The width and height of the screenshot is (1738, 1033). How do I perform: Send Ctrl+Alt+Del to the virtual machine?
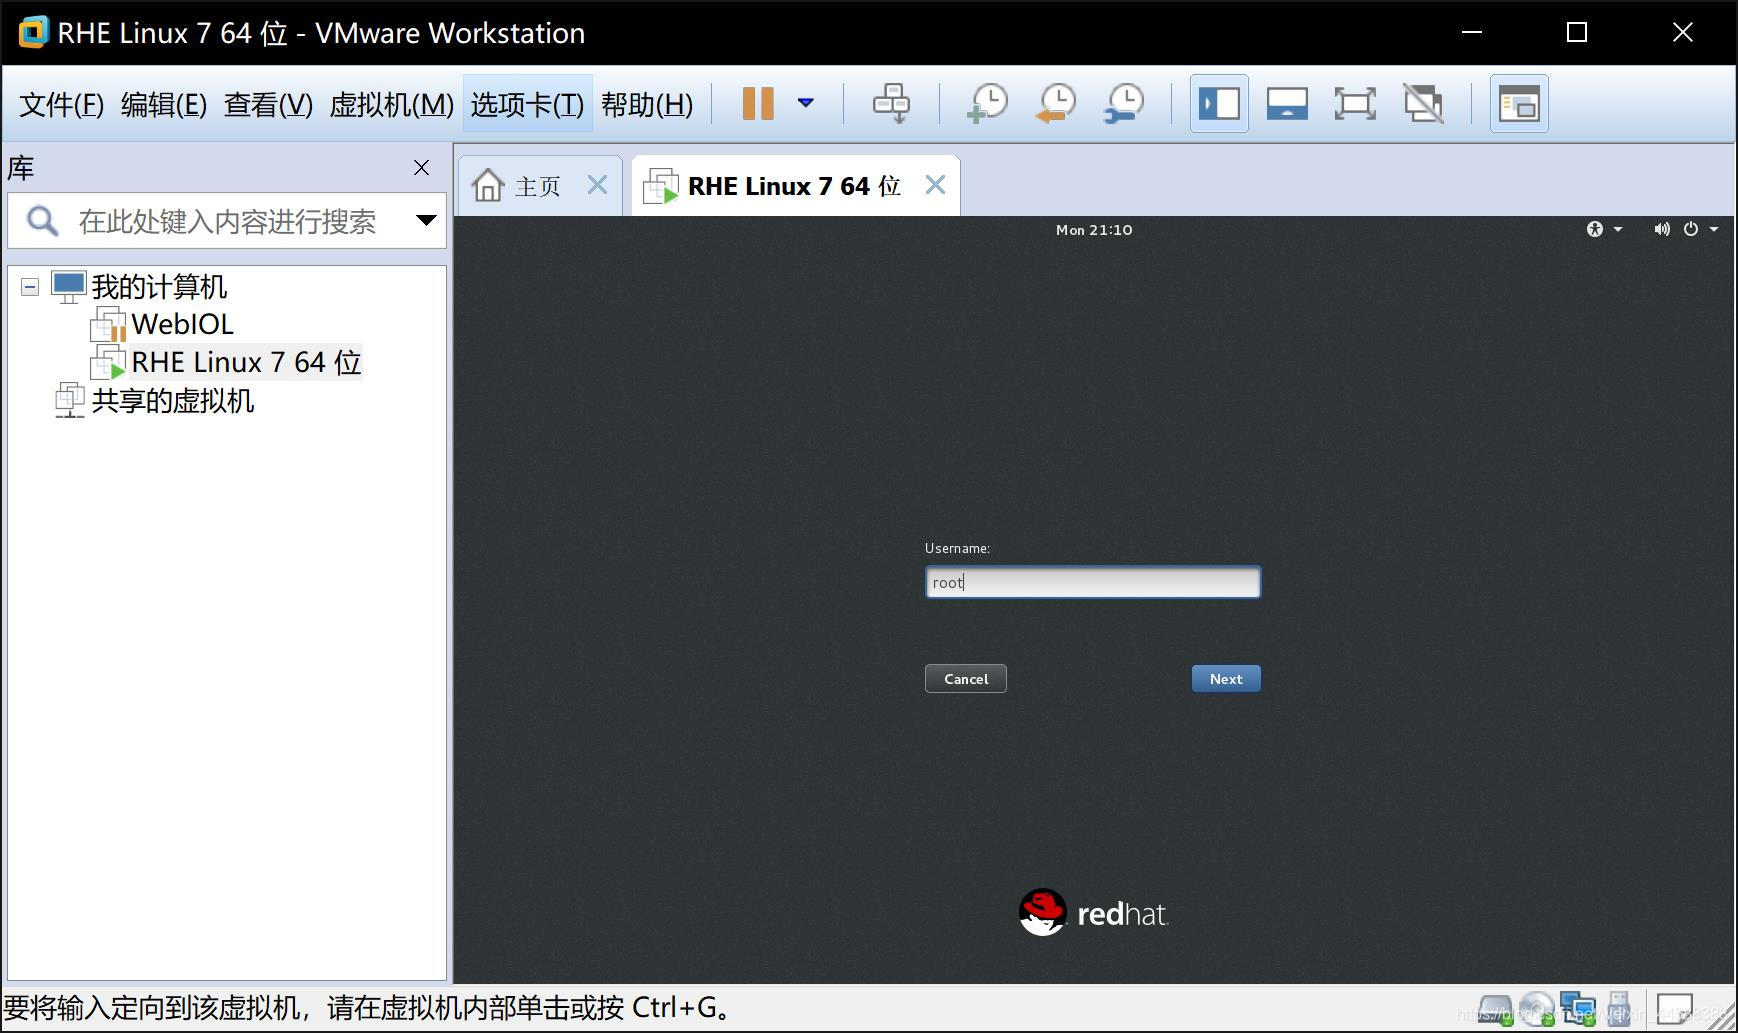(x=891, y=103)
